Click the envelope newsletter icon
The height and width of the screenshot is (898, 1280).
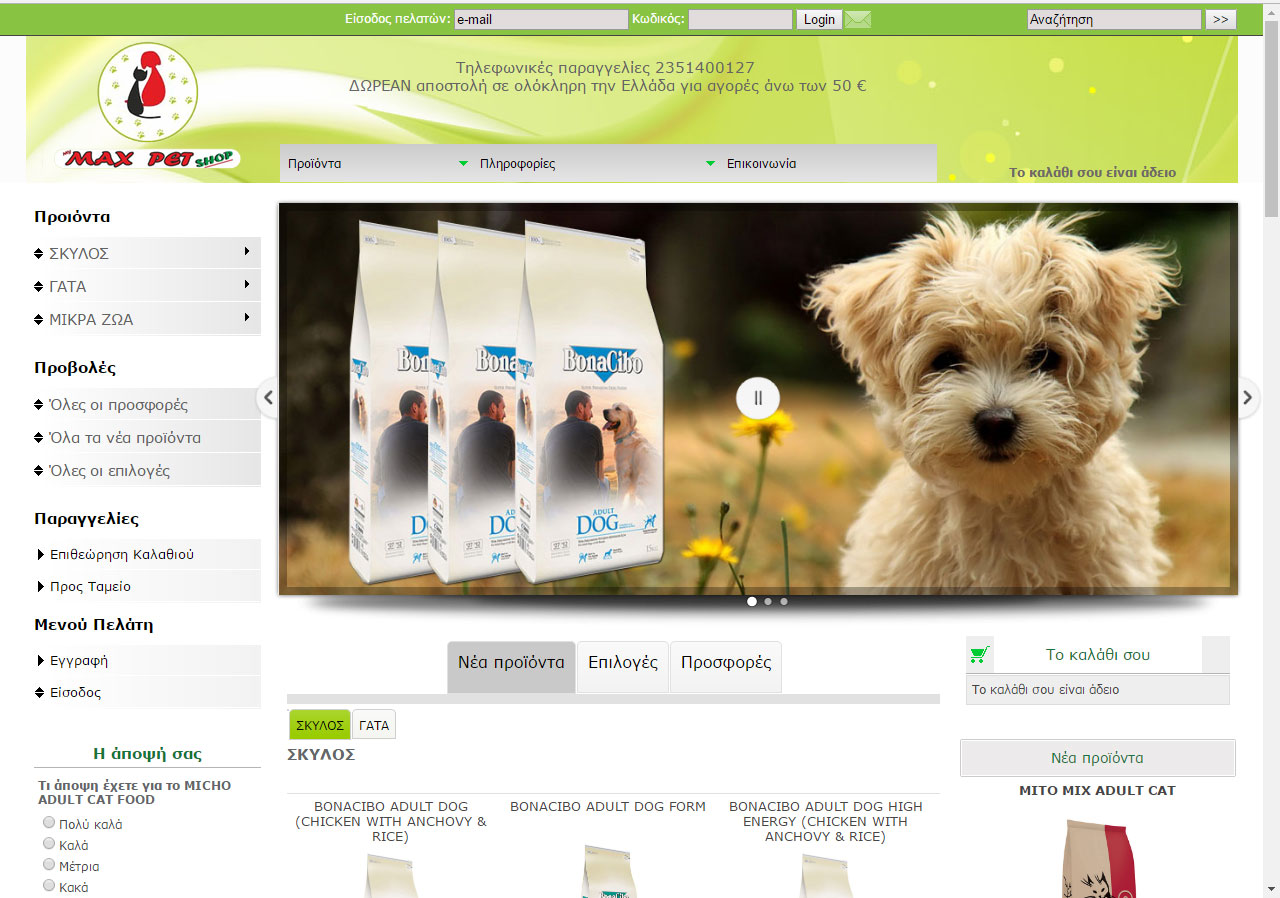coord(858,19)
